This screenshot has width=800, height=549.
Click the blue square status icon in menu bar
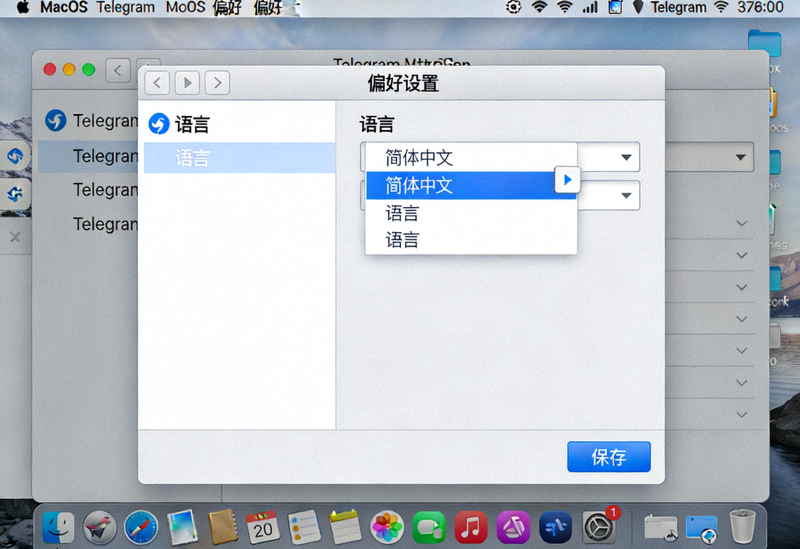[615, 7]
